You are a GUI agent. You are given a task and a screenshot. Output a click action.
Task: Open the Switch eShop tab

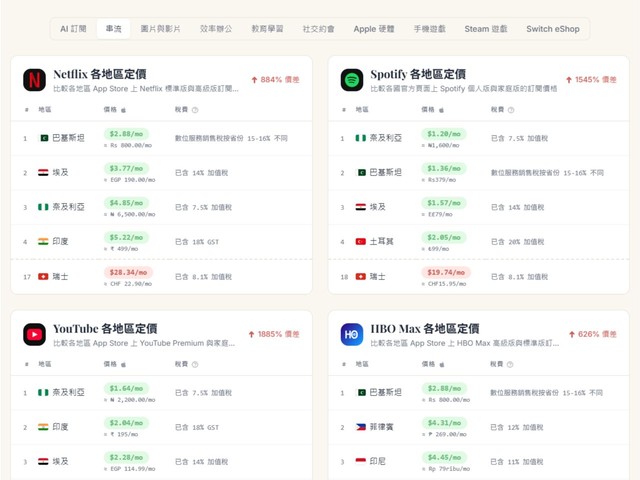tap(553, 29)
